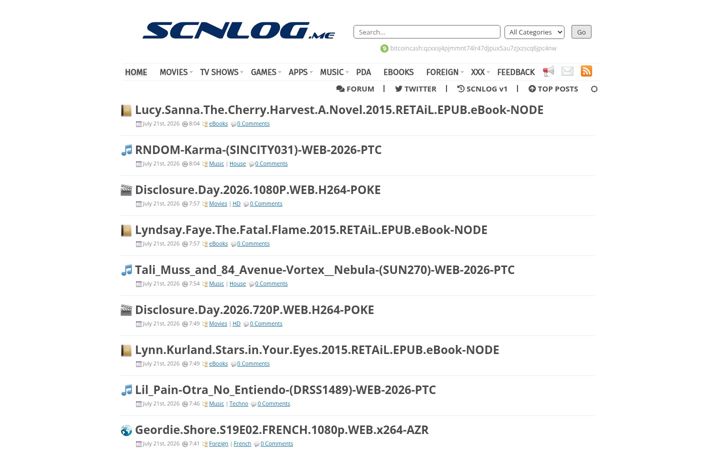Open Lyndsay.Faye.The.Fatal.Flame post title
720x450 pixels.
tap(311, 230)
